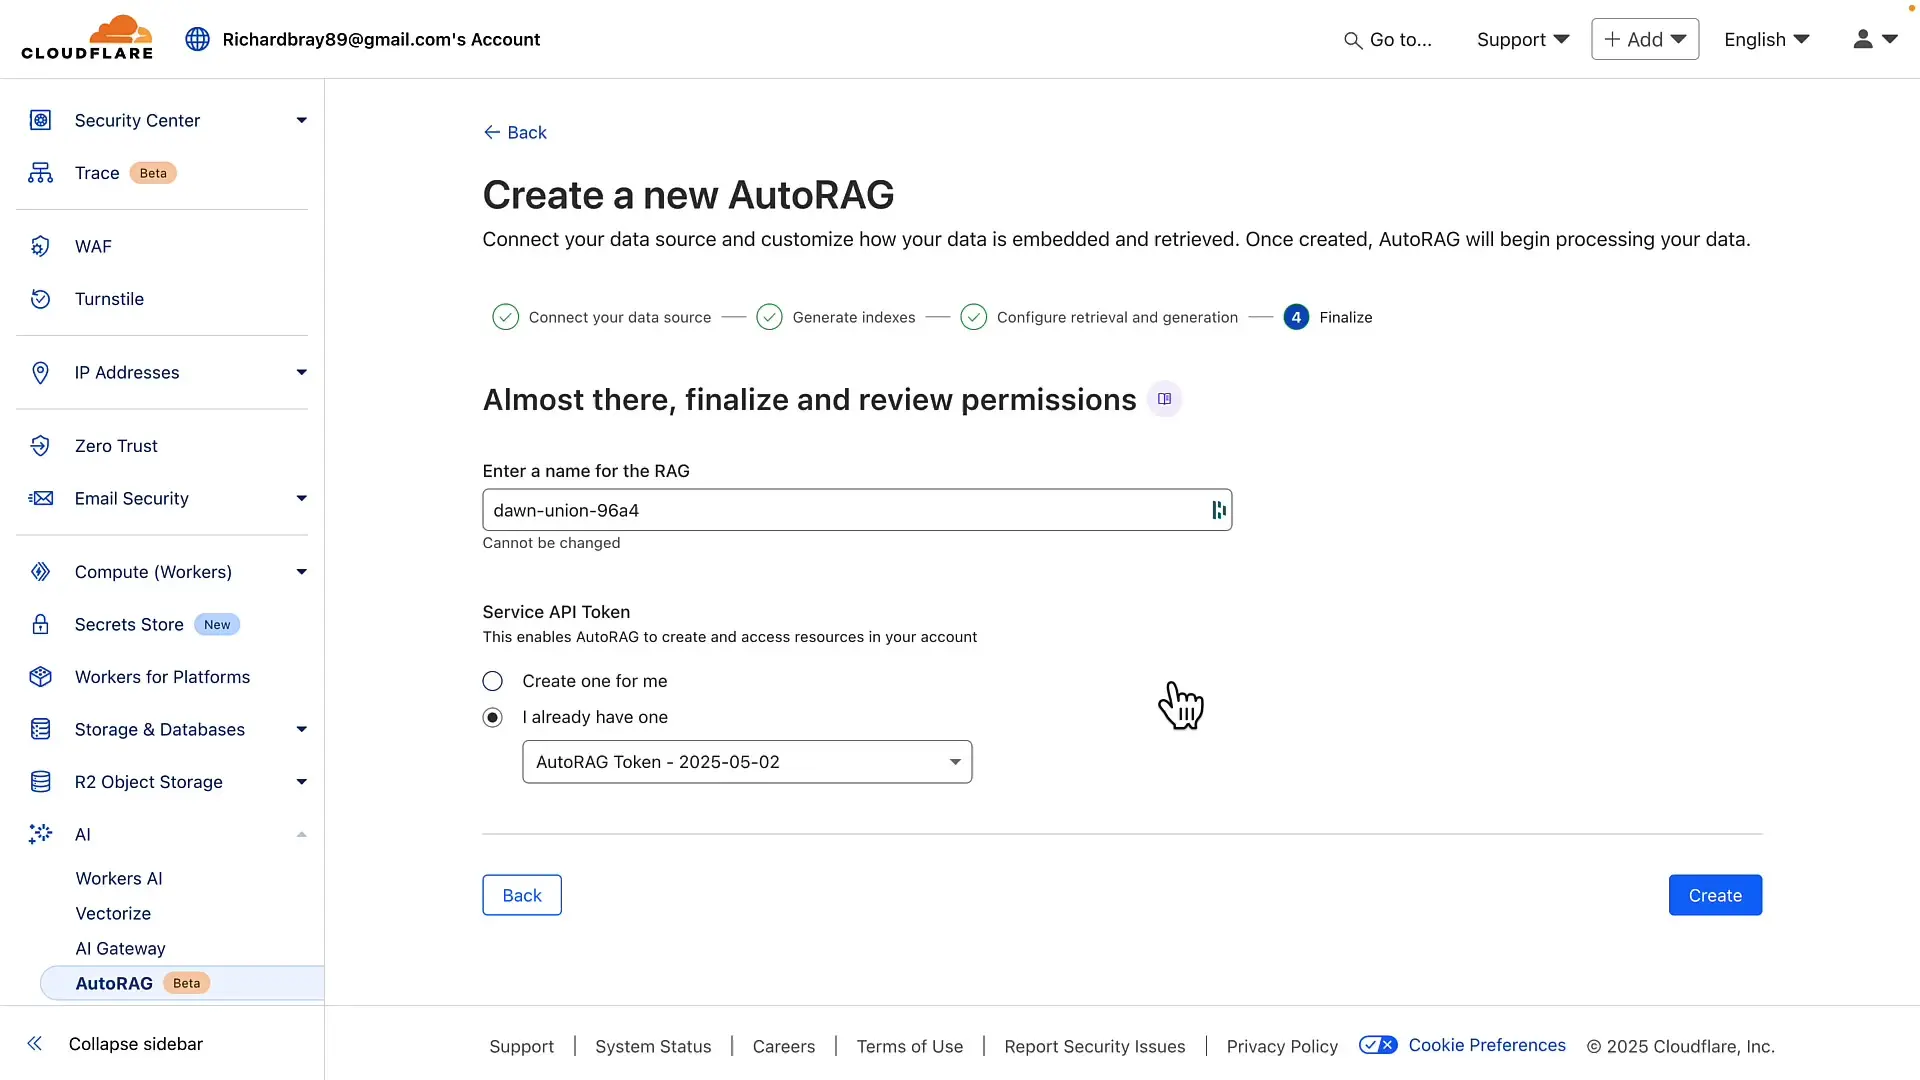Click the Cloudflare logo

(87, 38)
